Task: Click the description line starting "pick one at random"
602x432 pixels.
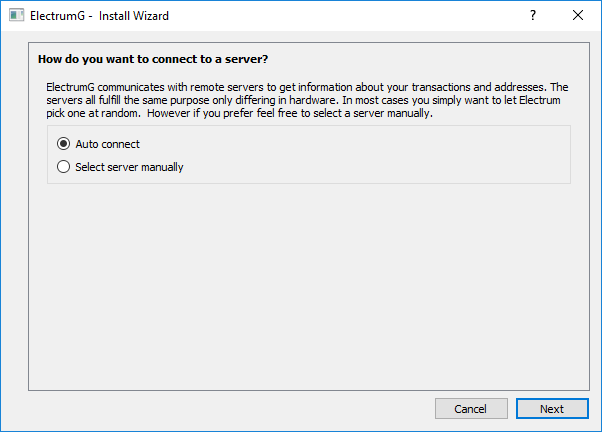Action: pyautogui.click(x=240, y=113)
